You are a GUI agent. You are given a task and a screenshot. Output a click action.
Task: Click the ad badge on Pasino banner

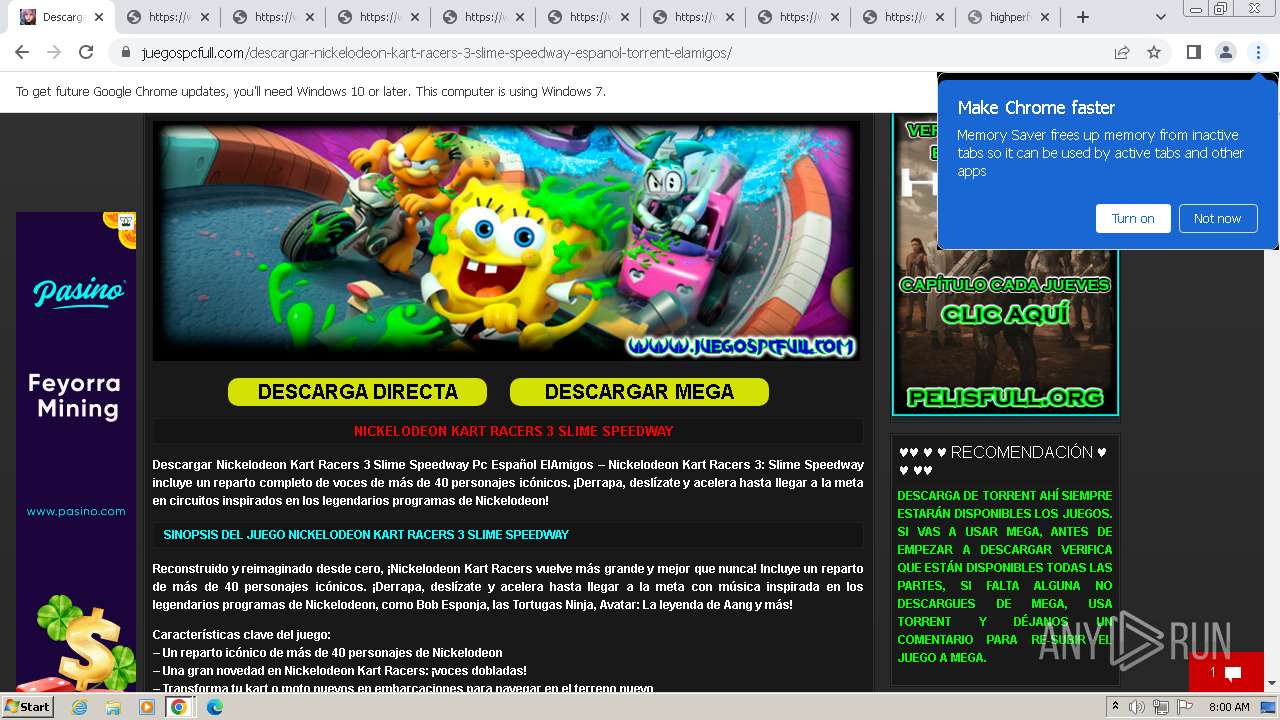(x=126, y=221)
